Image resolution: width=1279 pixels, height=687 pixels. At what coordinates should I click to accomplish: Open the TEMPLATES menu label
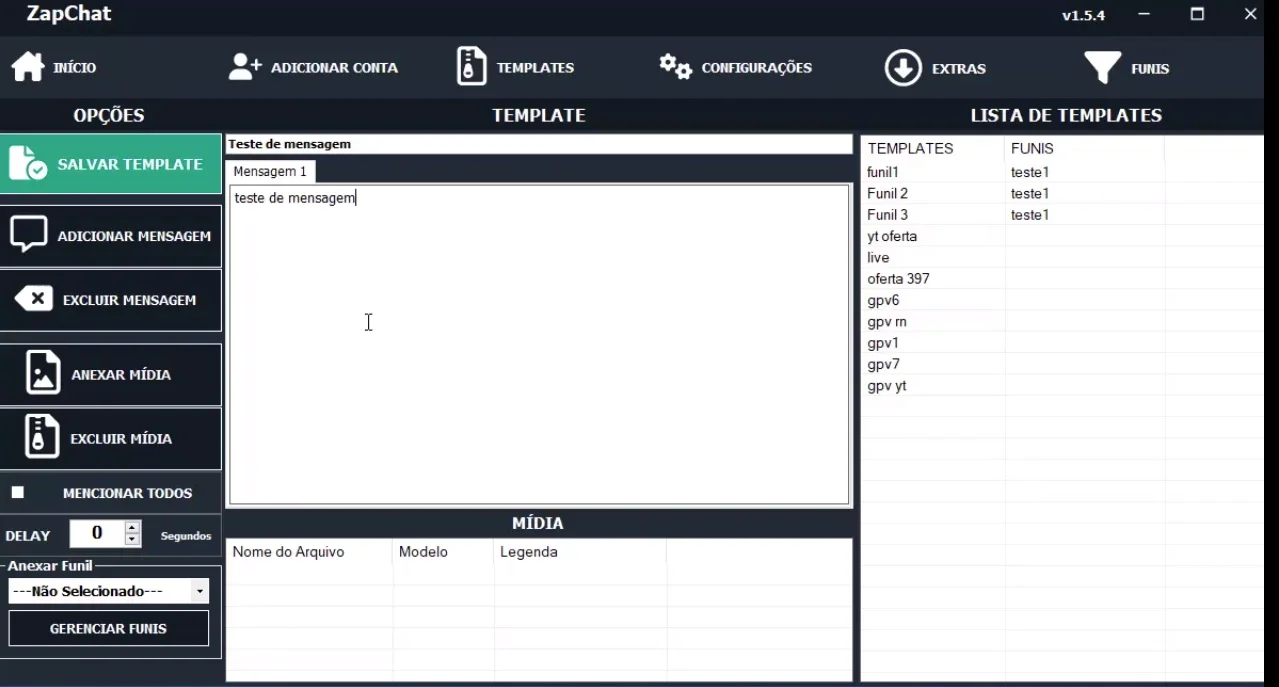pos(535,68)
